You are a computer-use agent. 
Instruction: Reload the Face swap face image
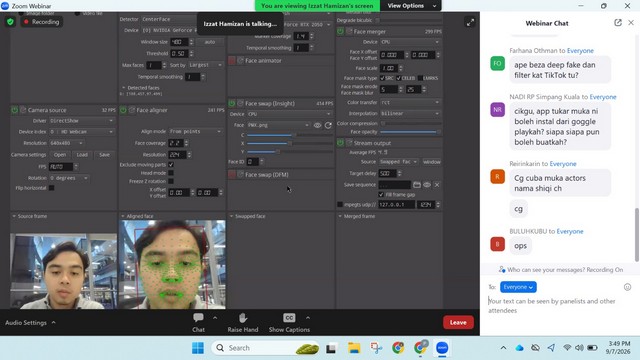328,125
